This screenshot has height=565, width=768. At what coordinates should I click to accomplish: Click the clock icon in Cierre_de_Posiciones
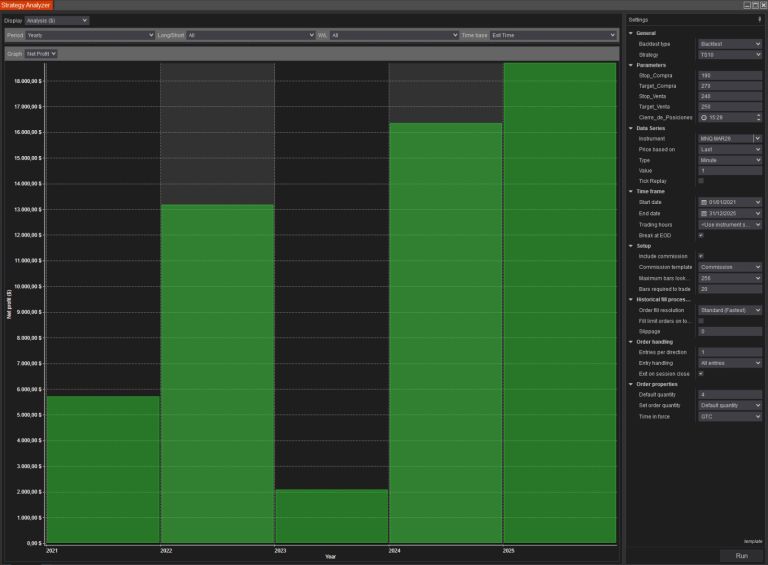(704, 117)
